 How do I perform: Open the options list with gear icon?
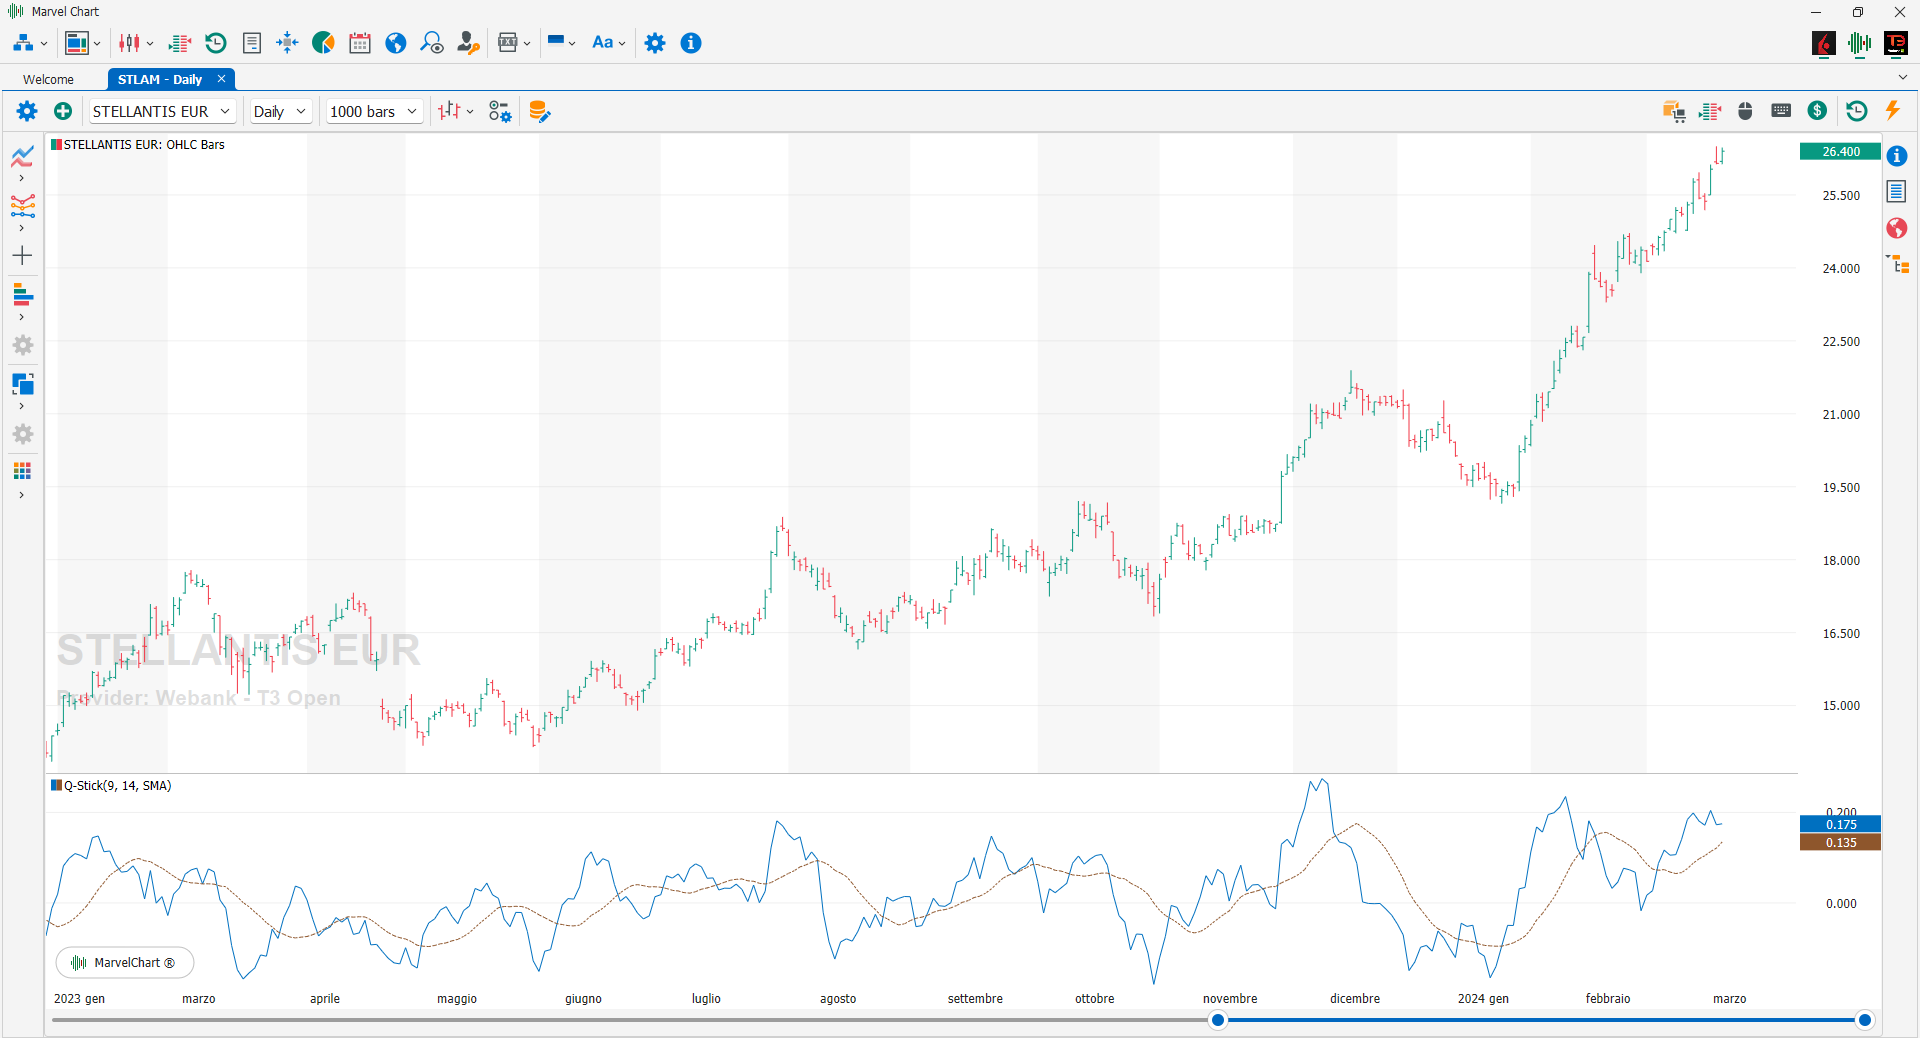point(500,111)
